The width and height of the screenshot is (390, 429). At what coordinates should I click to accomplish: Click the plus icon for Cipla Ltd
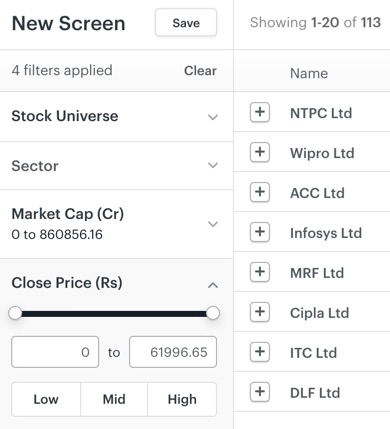tap(260, 312)
